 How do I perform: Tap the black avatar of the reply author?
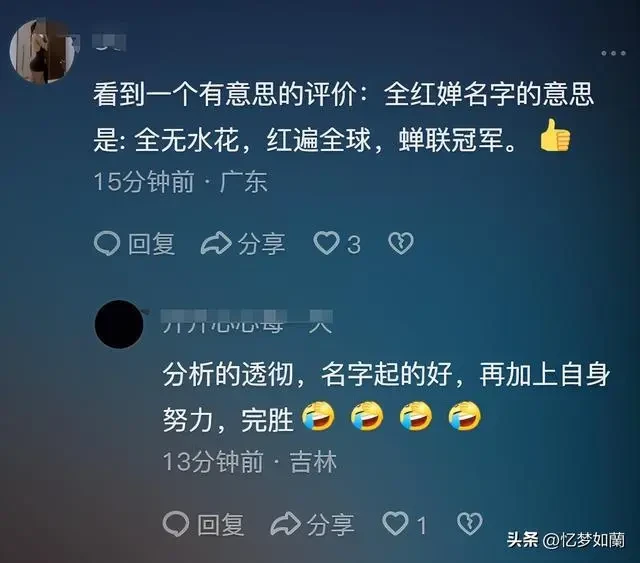point(119,325)
